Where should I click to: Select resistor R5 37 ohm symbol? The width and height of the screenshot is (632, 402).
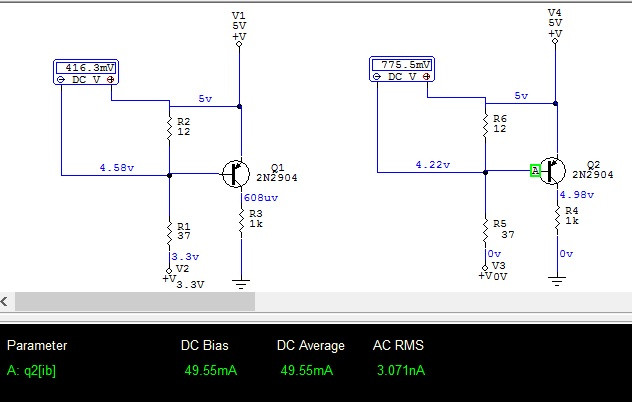coord(485,230)
